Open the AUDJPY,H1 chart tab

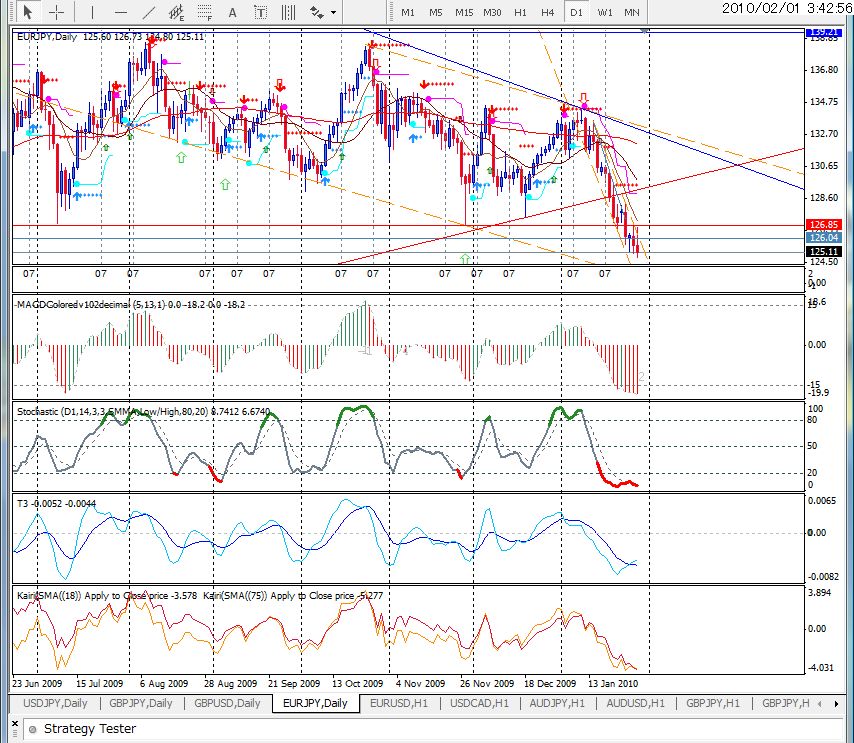(x=557, y=703)
